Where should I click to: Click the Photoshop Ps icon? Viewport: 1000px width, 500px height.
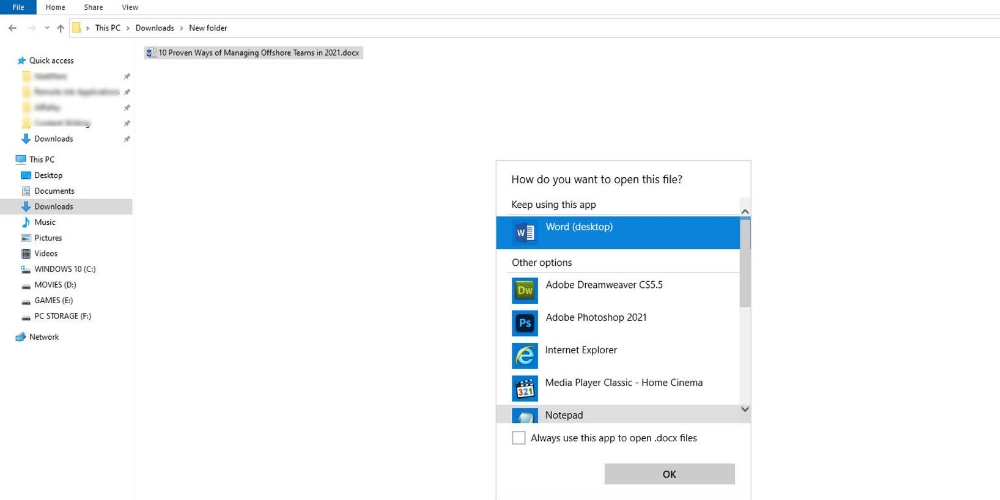[524, 323]
